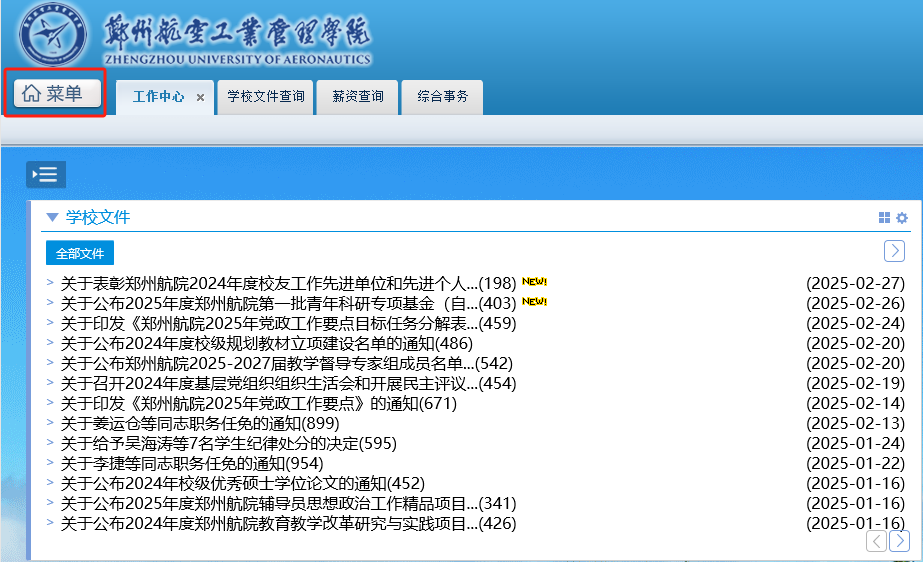
Task: Open notice 关于公布2025年度郑州航院辅导员思想政治工作精品项目
Action: click(288, 504)
